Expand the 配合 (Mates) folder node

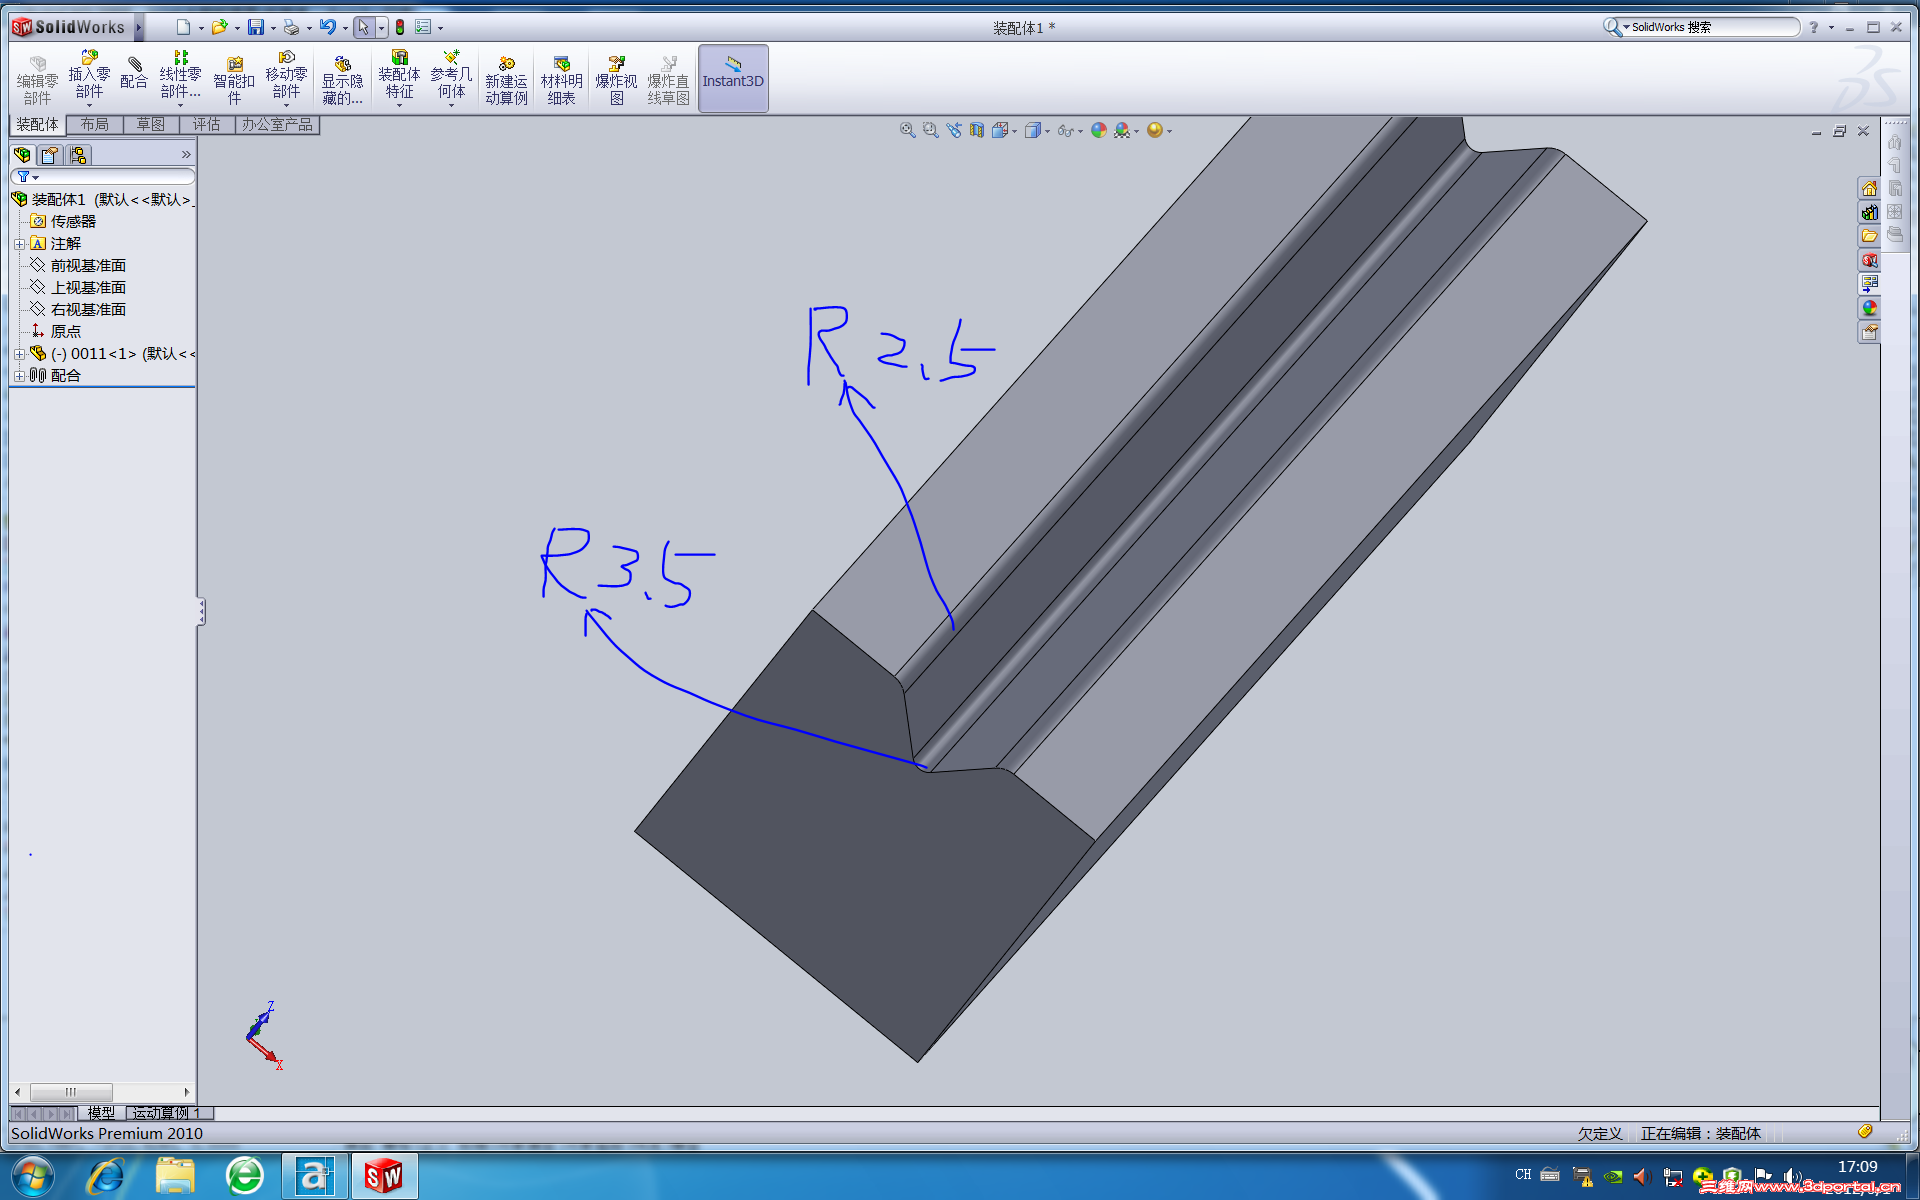19,376
